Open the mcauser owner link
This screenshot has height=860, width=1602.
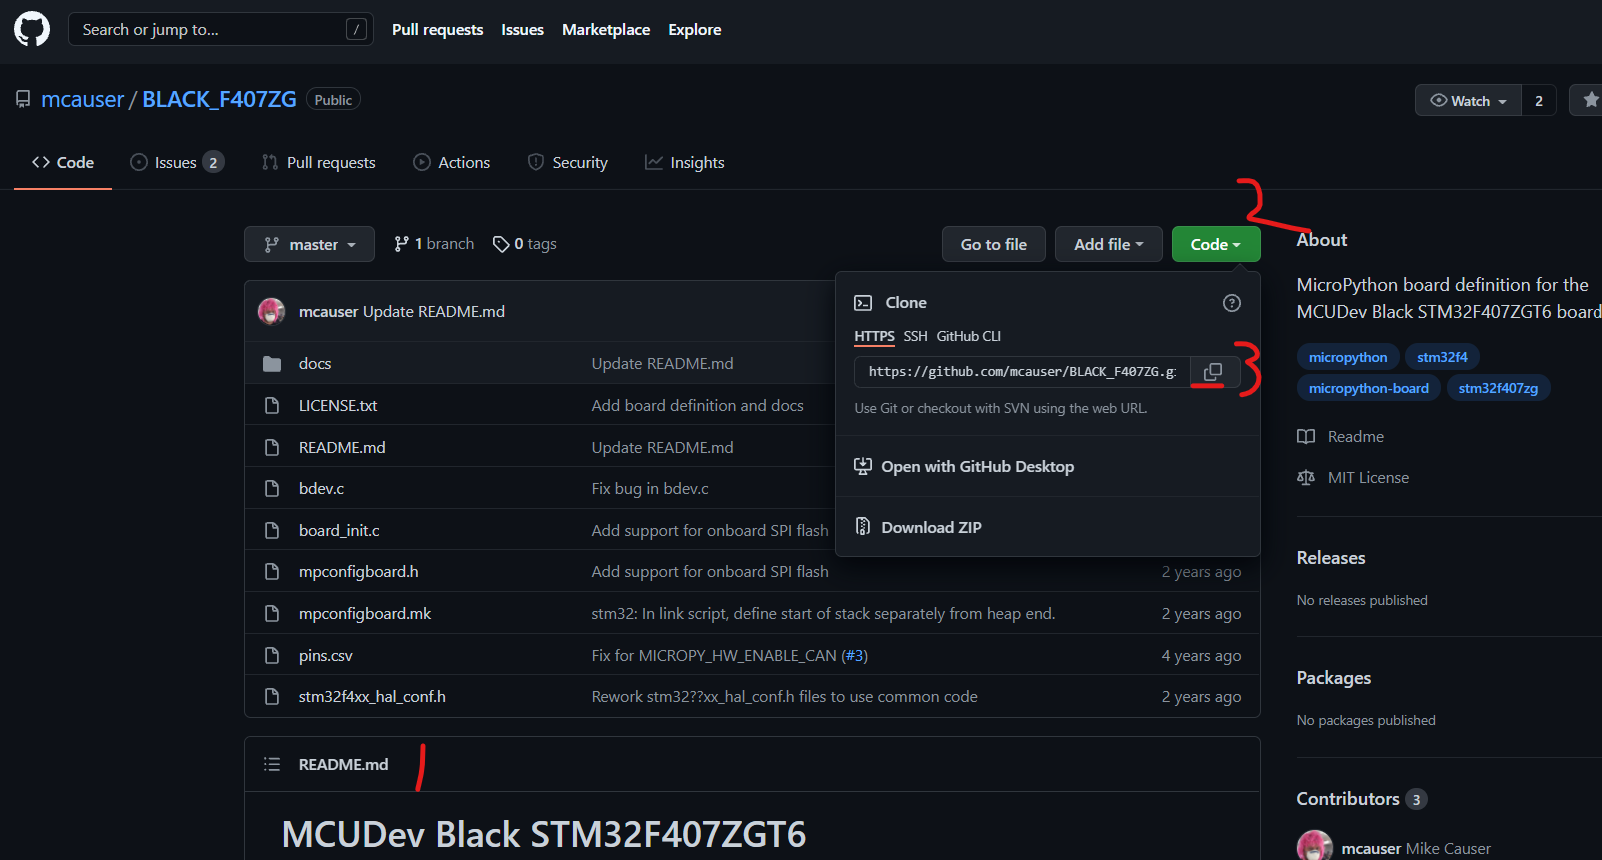pyautogui.click(x=82, y=100)
